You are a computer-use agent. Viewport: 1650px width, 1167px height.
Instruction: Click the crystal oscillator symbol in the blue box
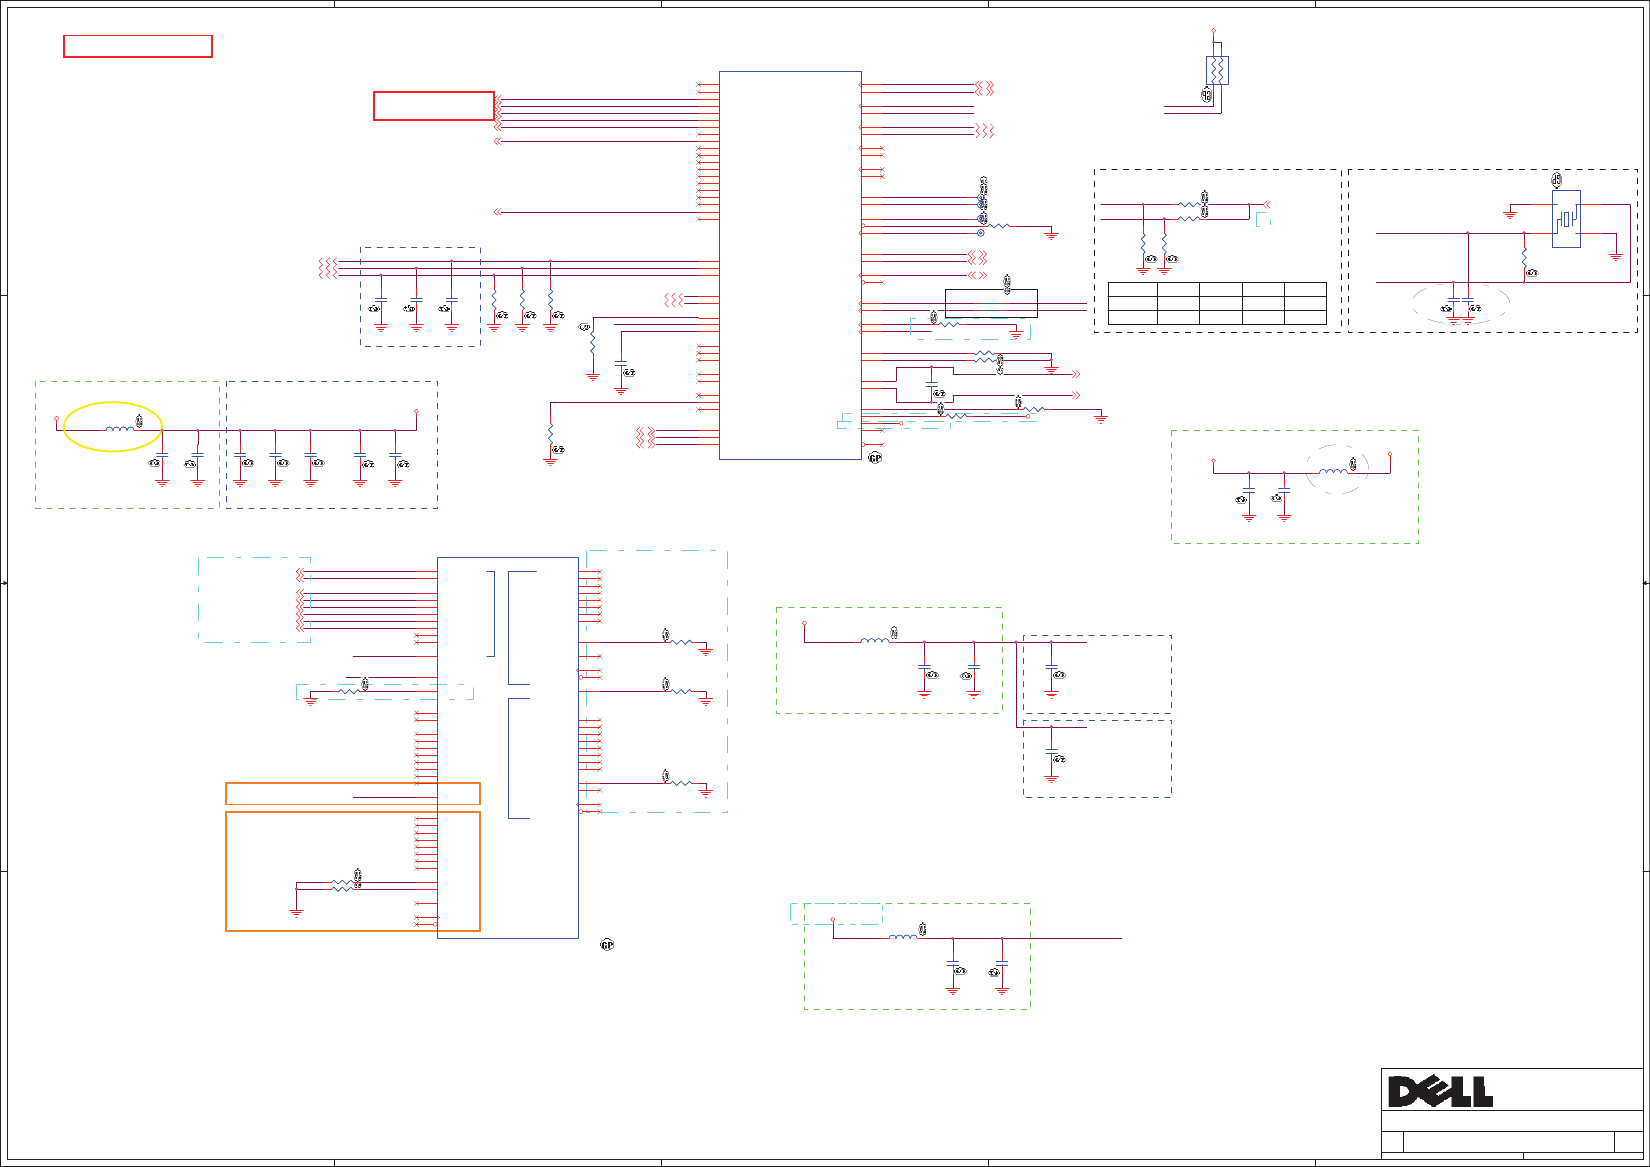pyautogui.click(x=1566, y=219)
